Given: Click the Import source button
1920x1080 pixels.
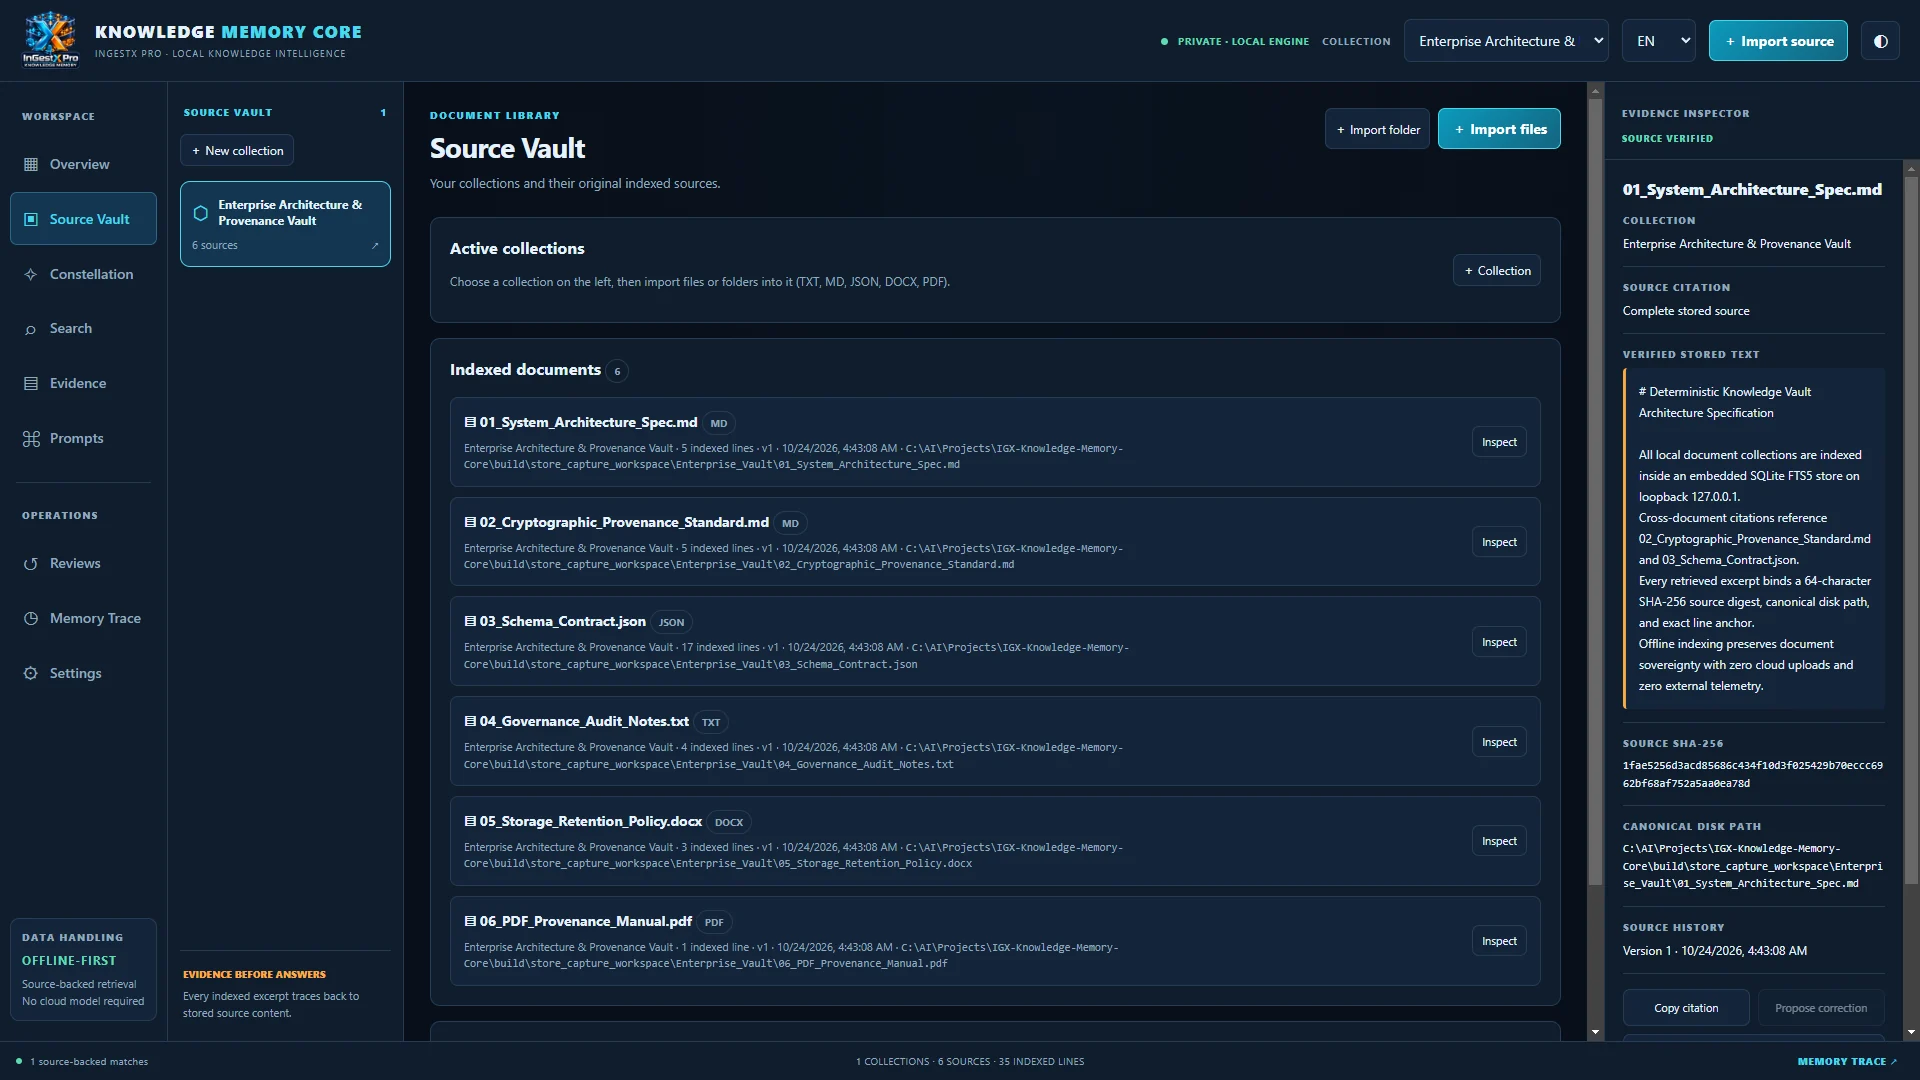Looking at the screenshot, I should (x=1778, y=41).
